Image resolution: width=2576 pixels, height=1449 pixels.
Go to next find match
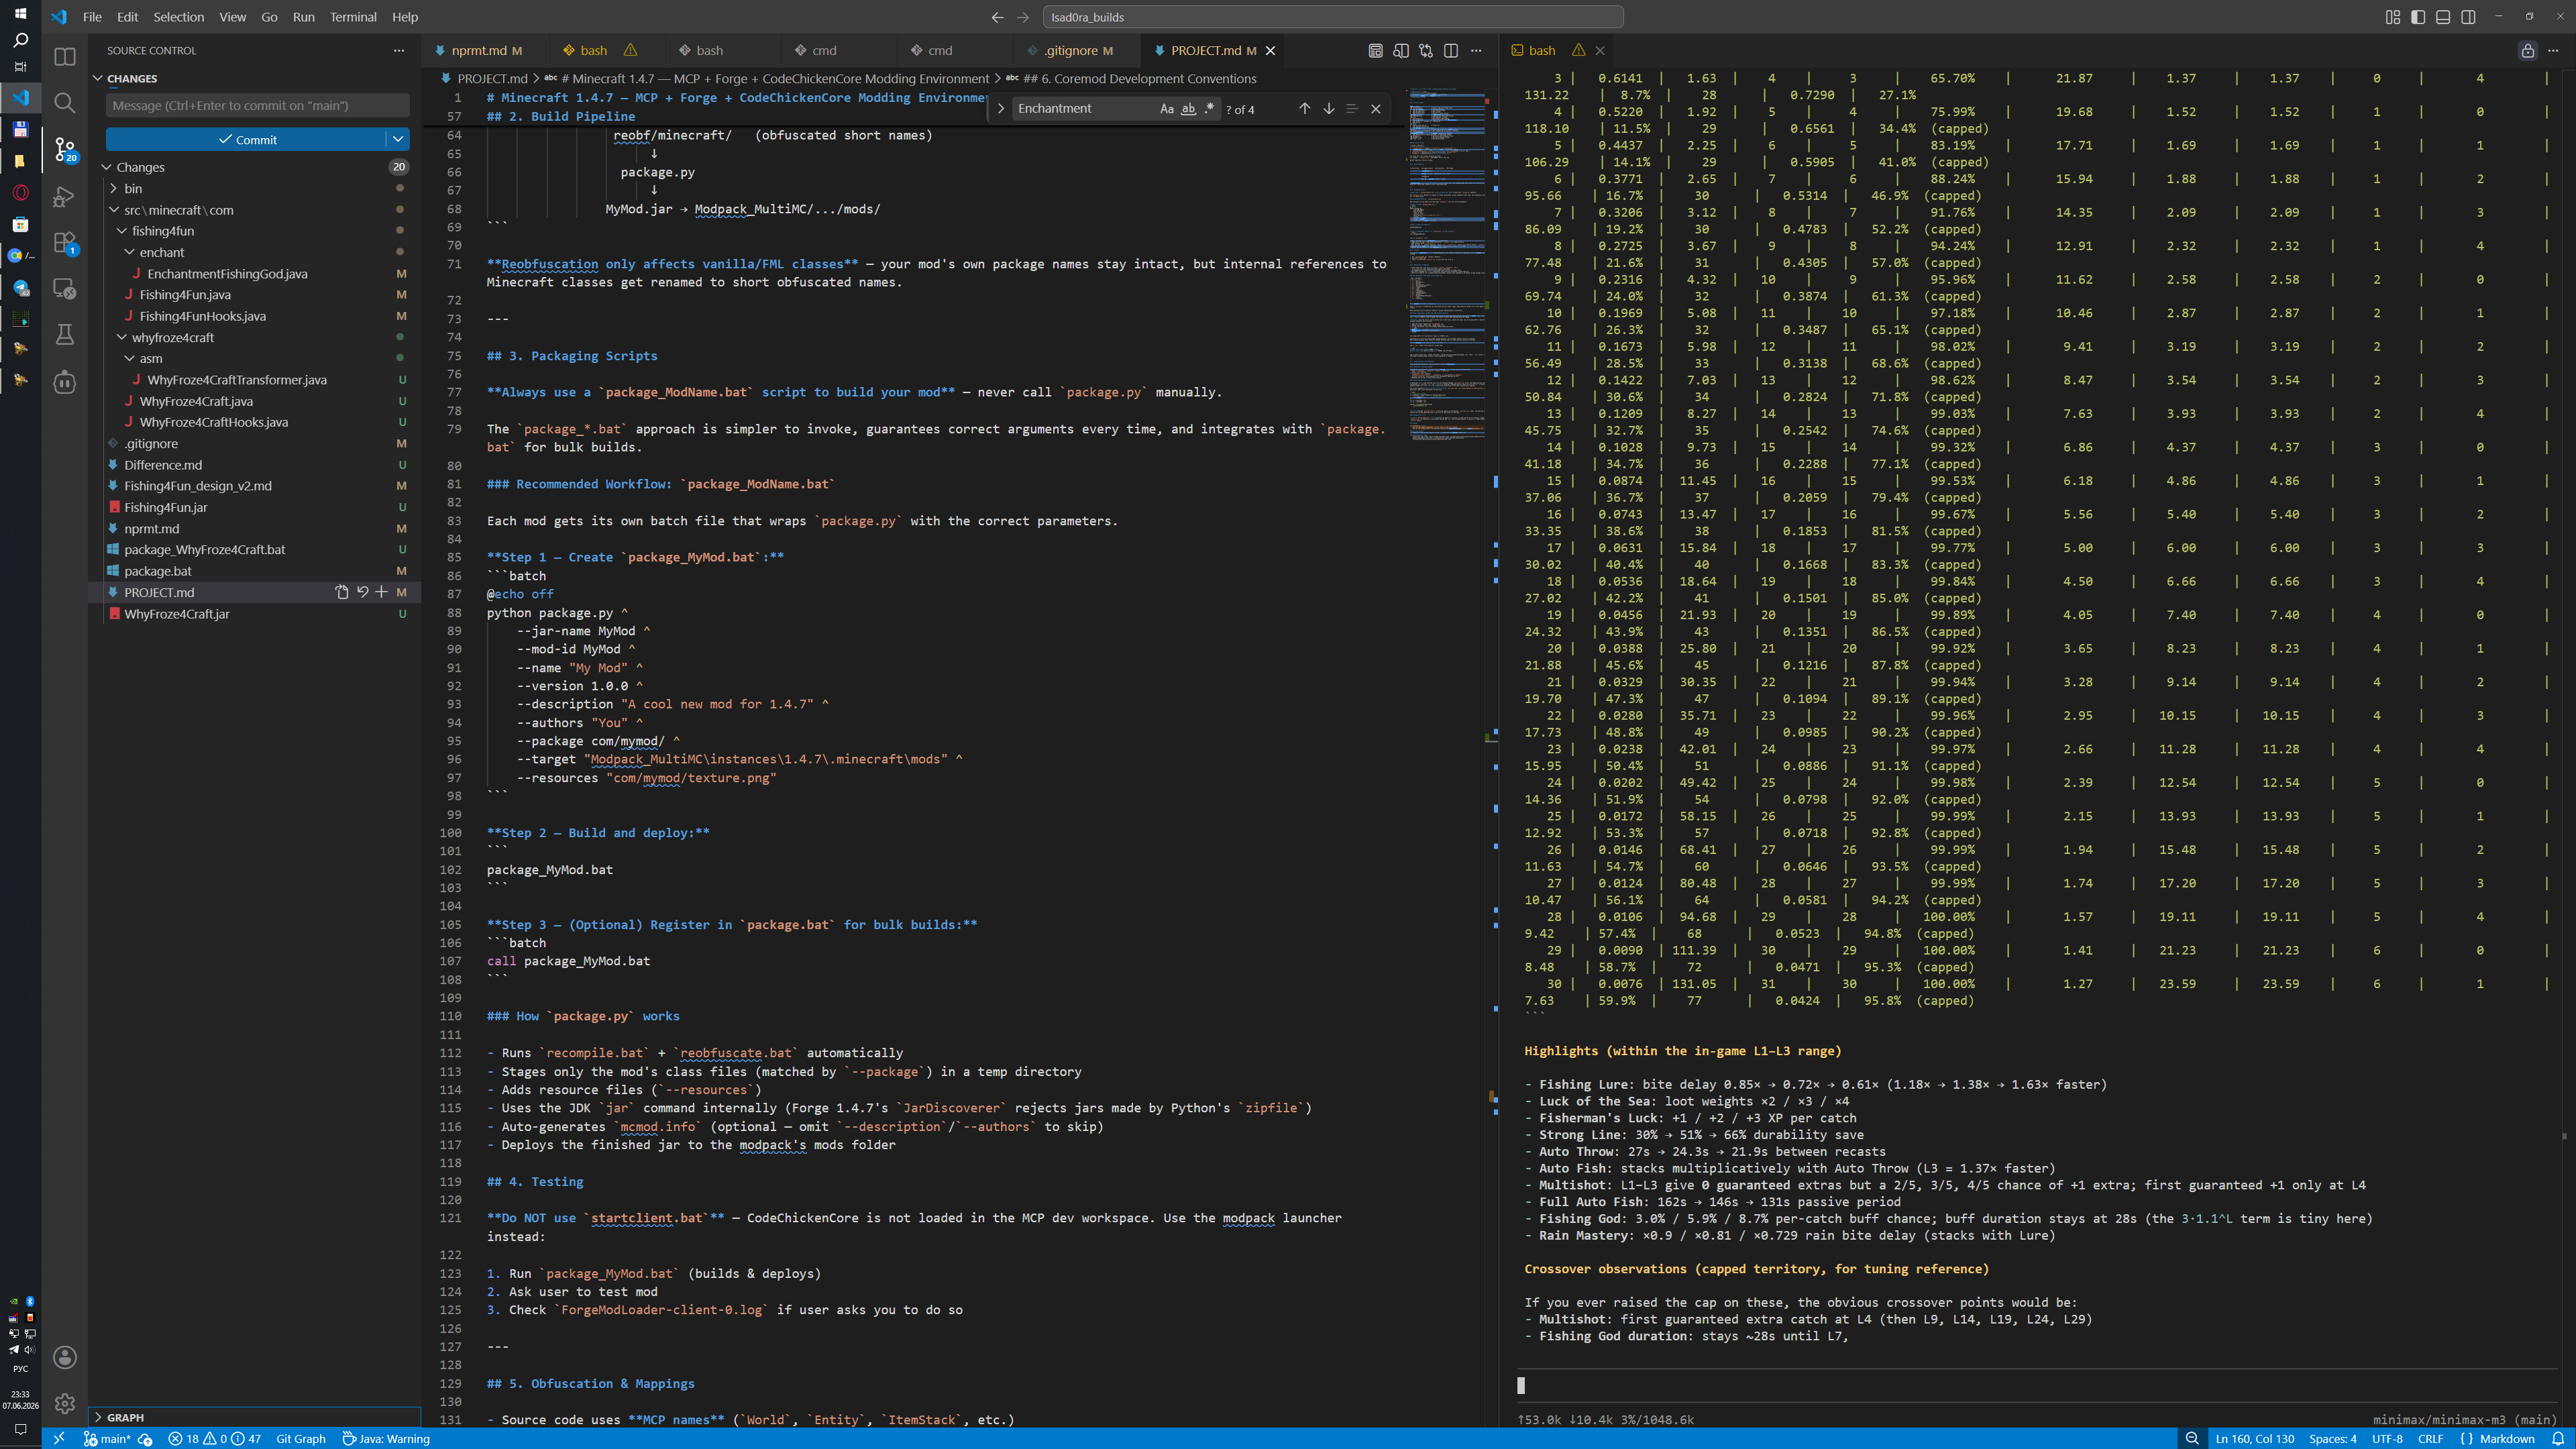click(x=1329, y=108)
